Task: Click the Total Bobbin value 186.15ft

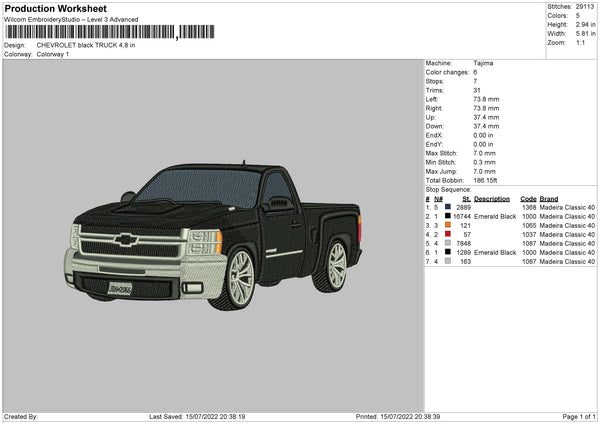Action: pyautogui.click(x=485, y=180)
